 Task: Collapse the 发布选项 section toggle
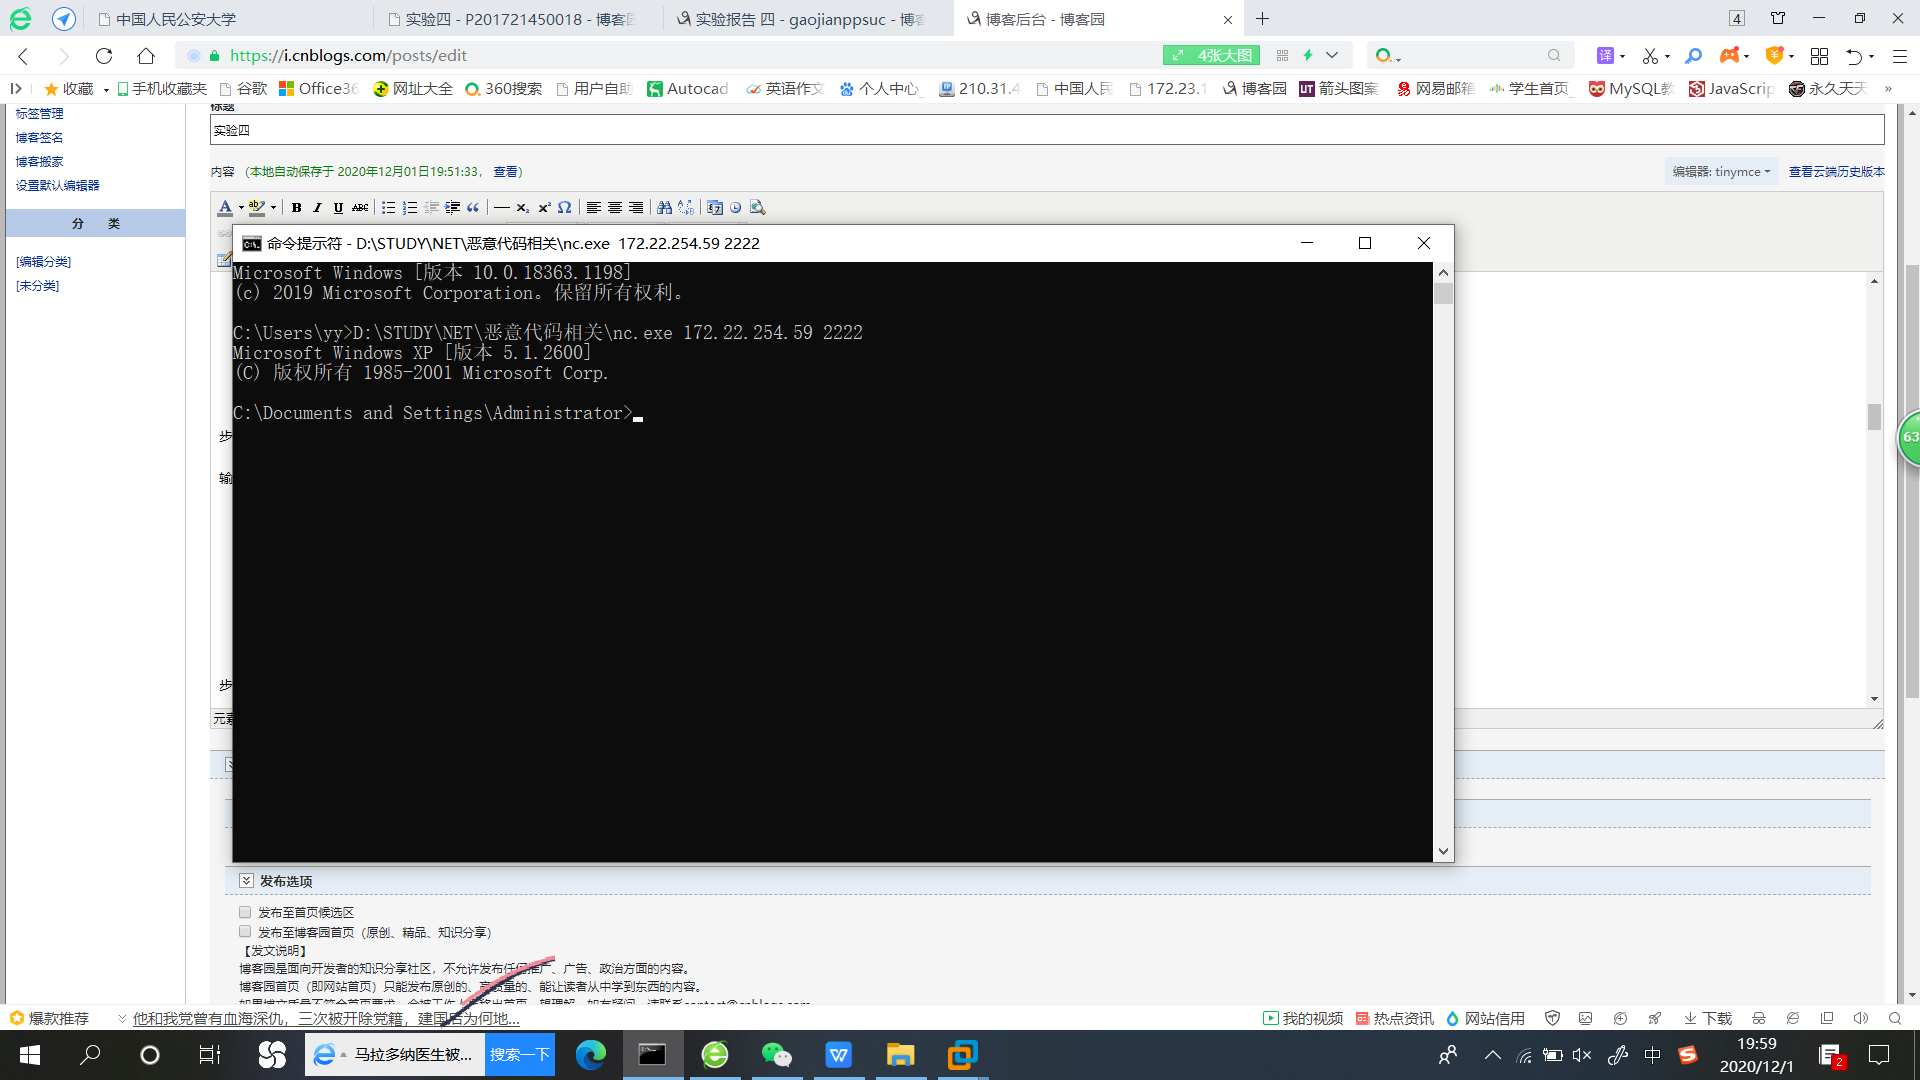coord(246,881)
